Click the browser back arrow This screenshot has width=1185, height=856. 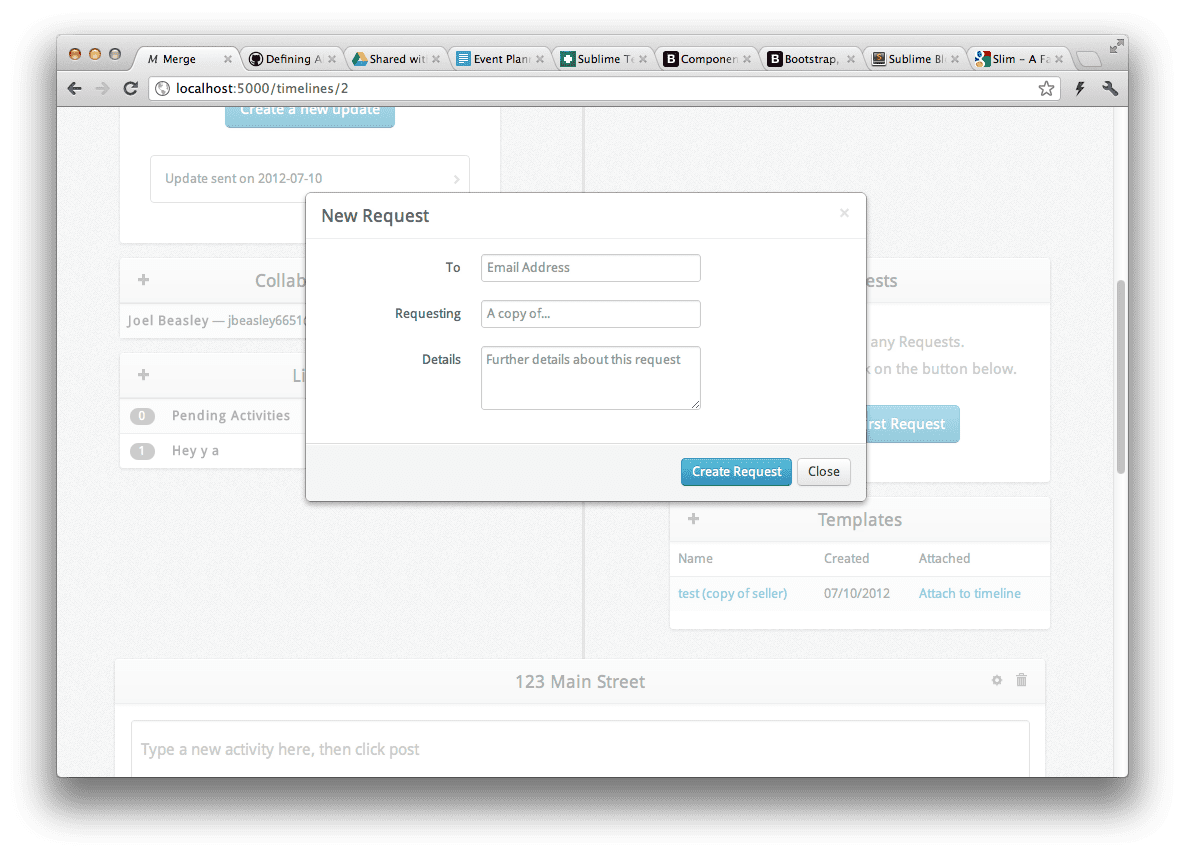(75, 89)
